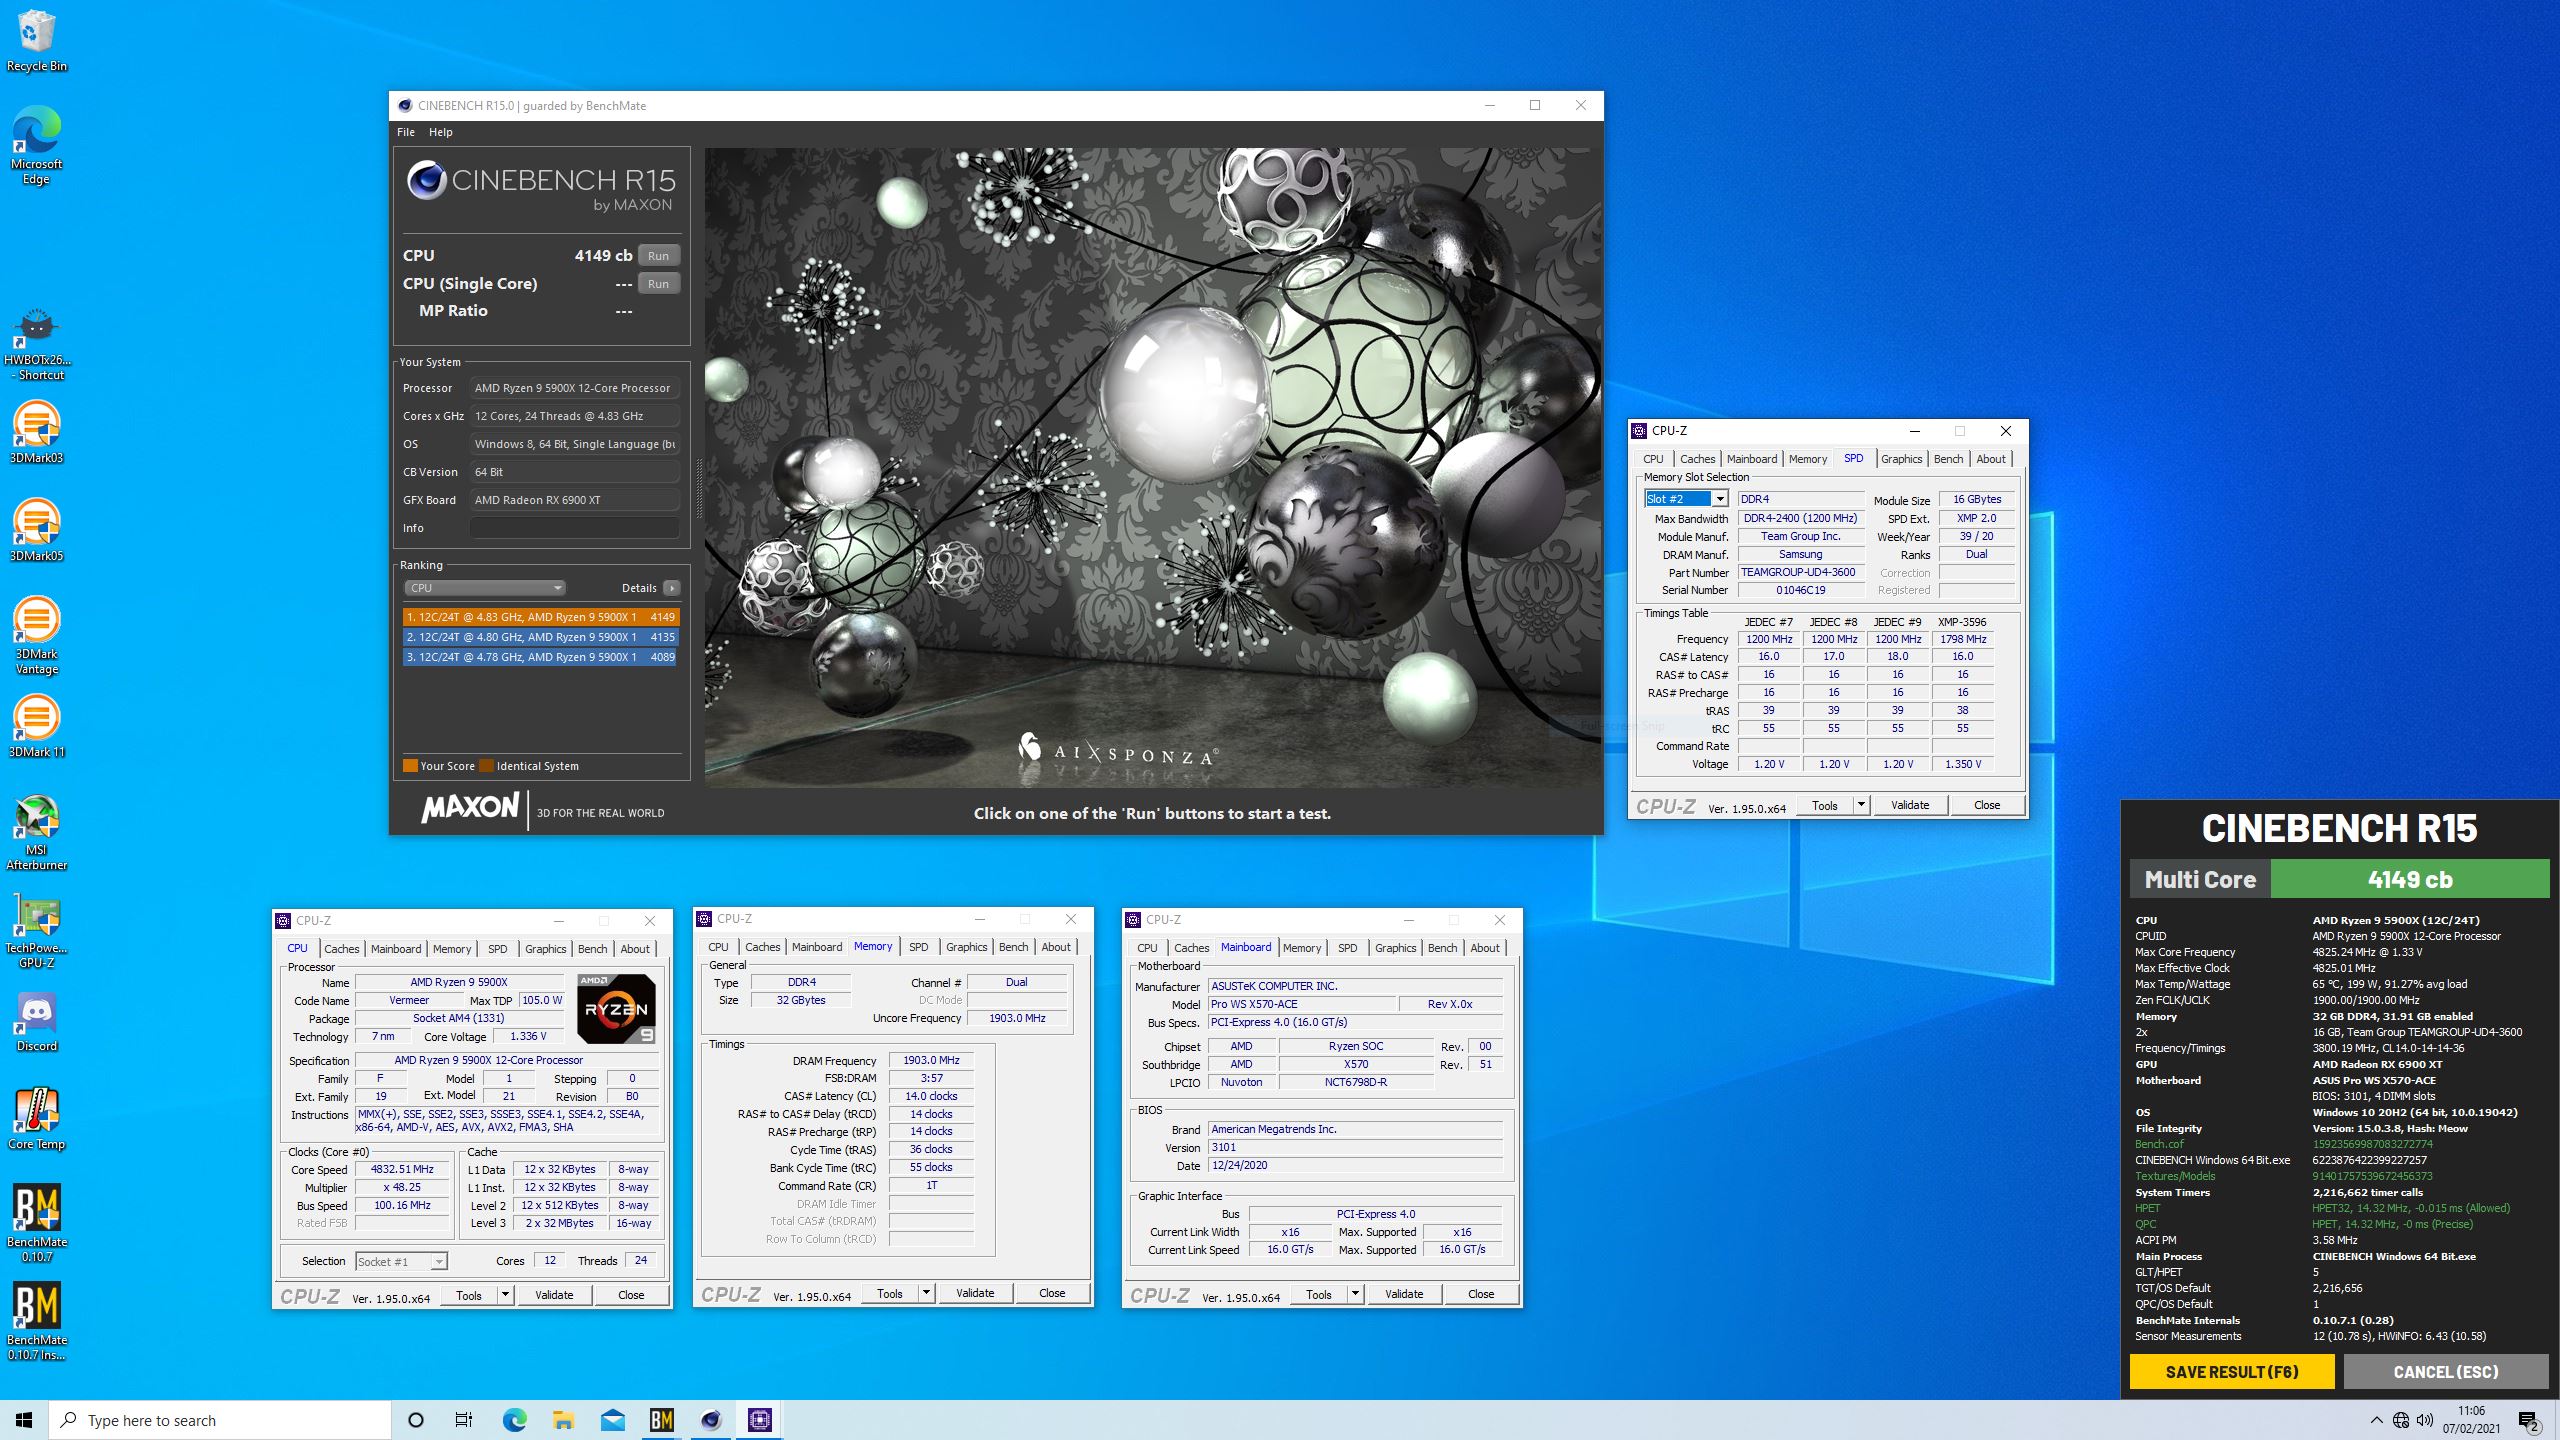Click Validate in Memory CPU-Z window
Image resolution: width=2560 pixels, height=1440 pixels.
[975, 1293]
